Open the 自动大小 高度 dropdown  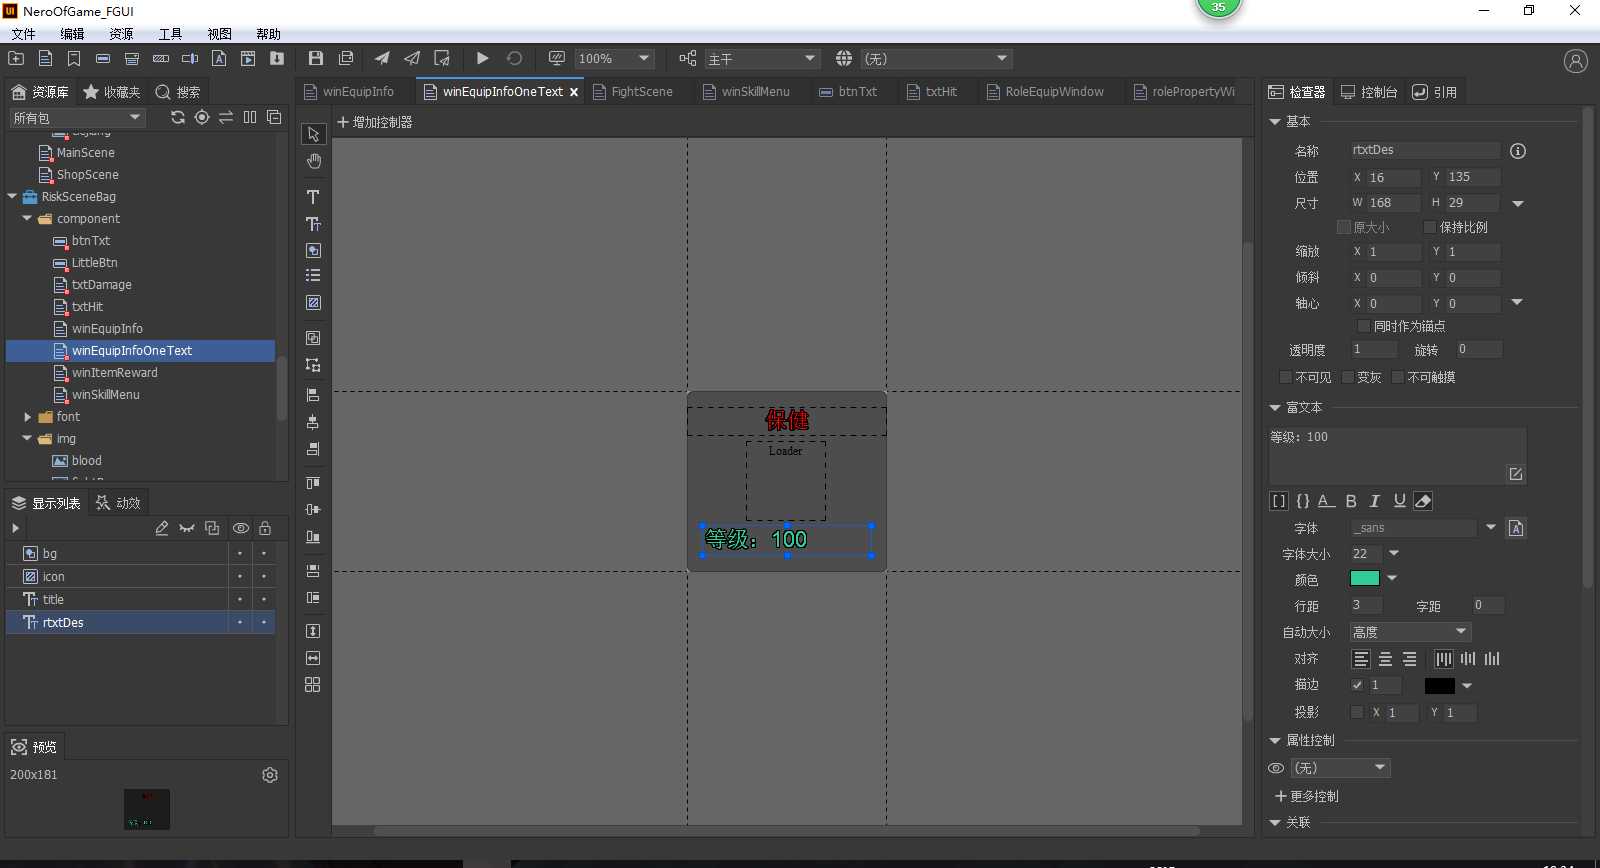[1410, 632]
